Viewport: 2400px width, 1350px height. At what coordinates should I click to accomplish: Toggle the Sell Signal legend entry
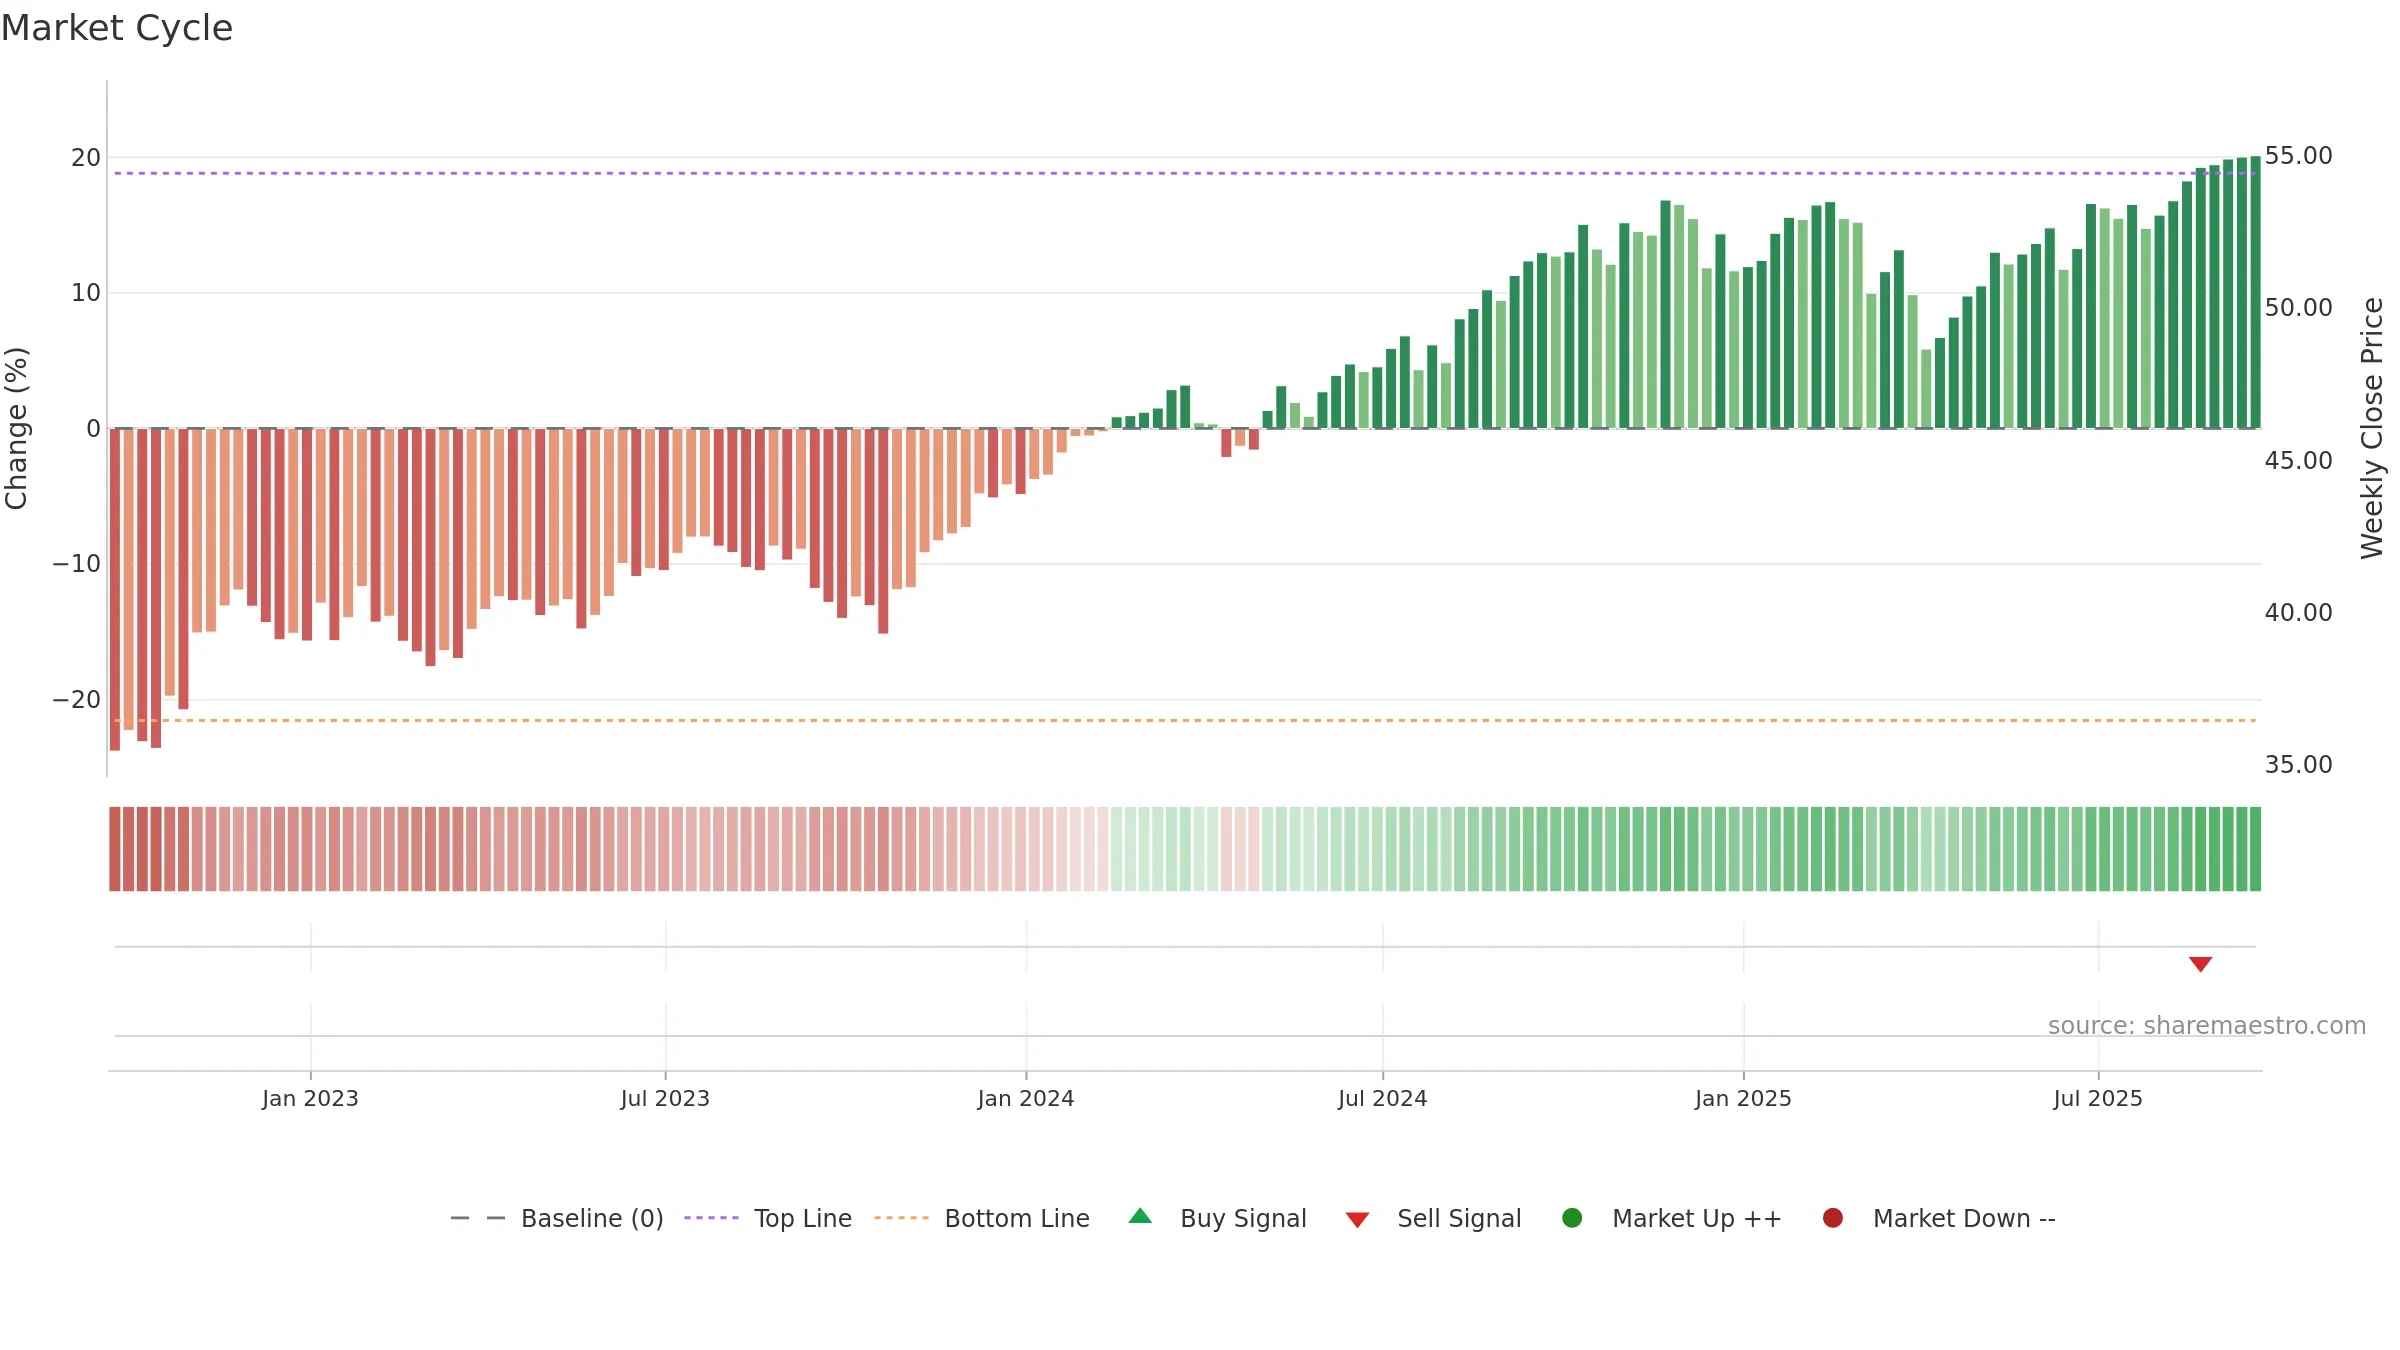tap(1433, 1218)
